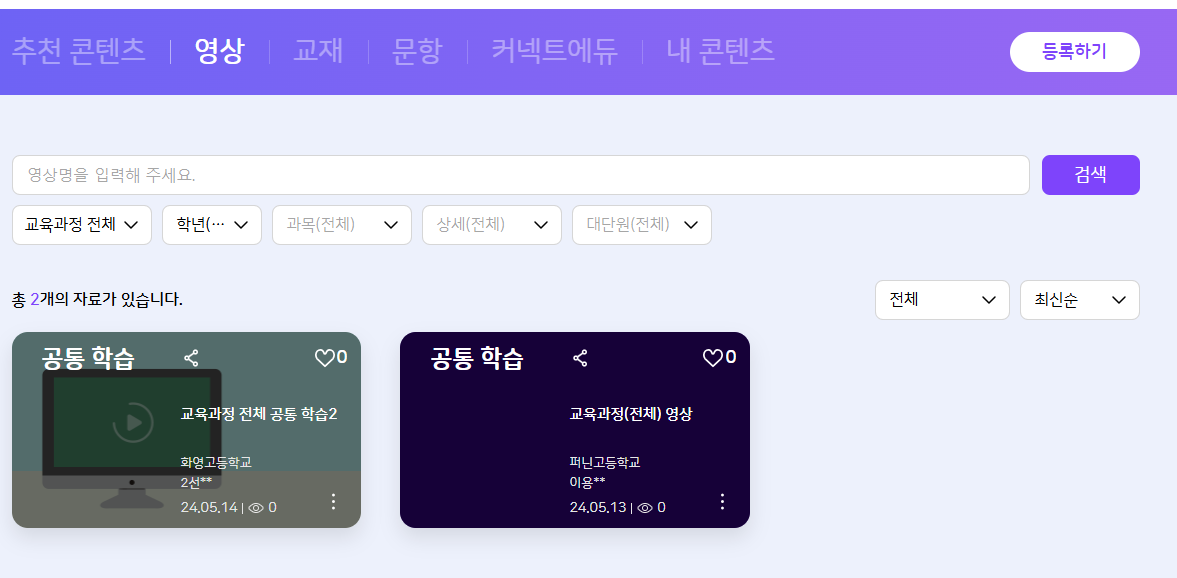Open the 과목(전체) subject dropdown
Screen dimensions: 1177x578
click(x=342, y=225)
